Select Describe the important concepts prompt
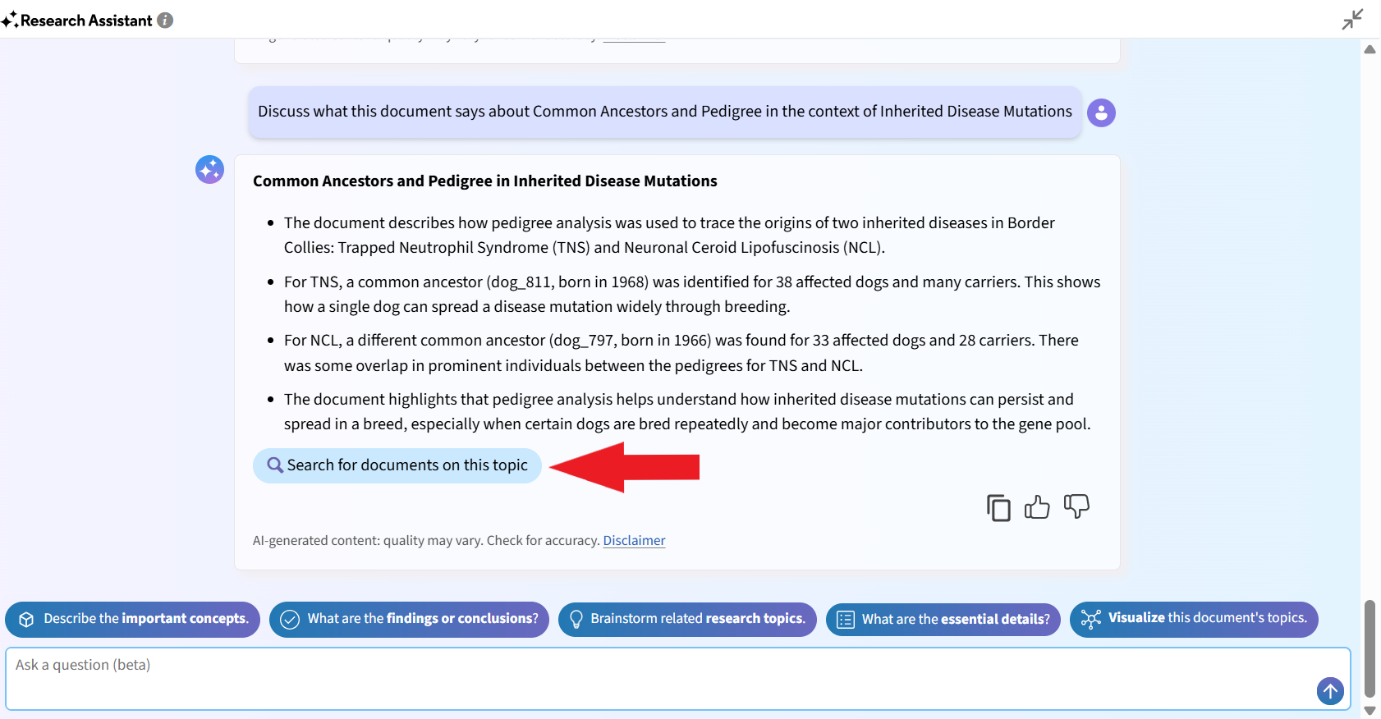 133,619
